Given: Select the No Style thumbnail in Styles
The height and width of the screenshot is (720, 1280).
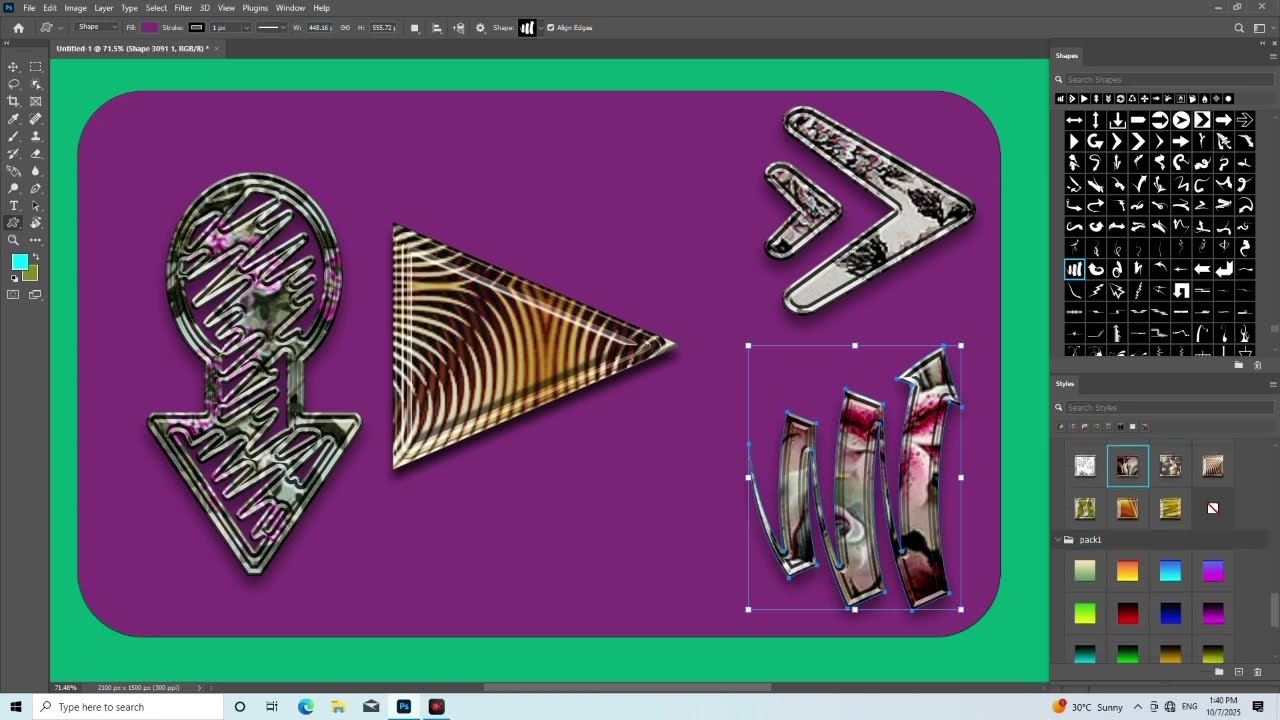Looking at the screenshot, I should tap(1213, 508).
